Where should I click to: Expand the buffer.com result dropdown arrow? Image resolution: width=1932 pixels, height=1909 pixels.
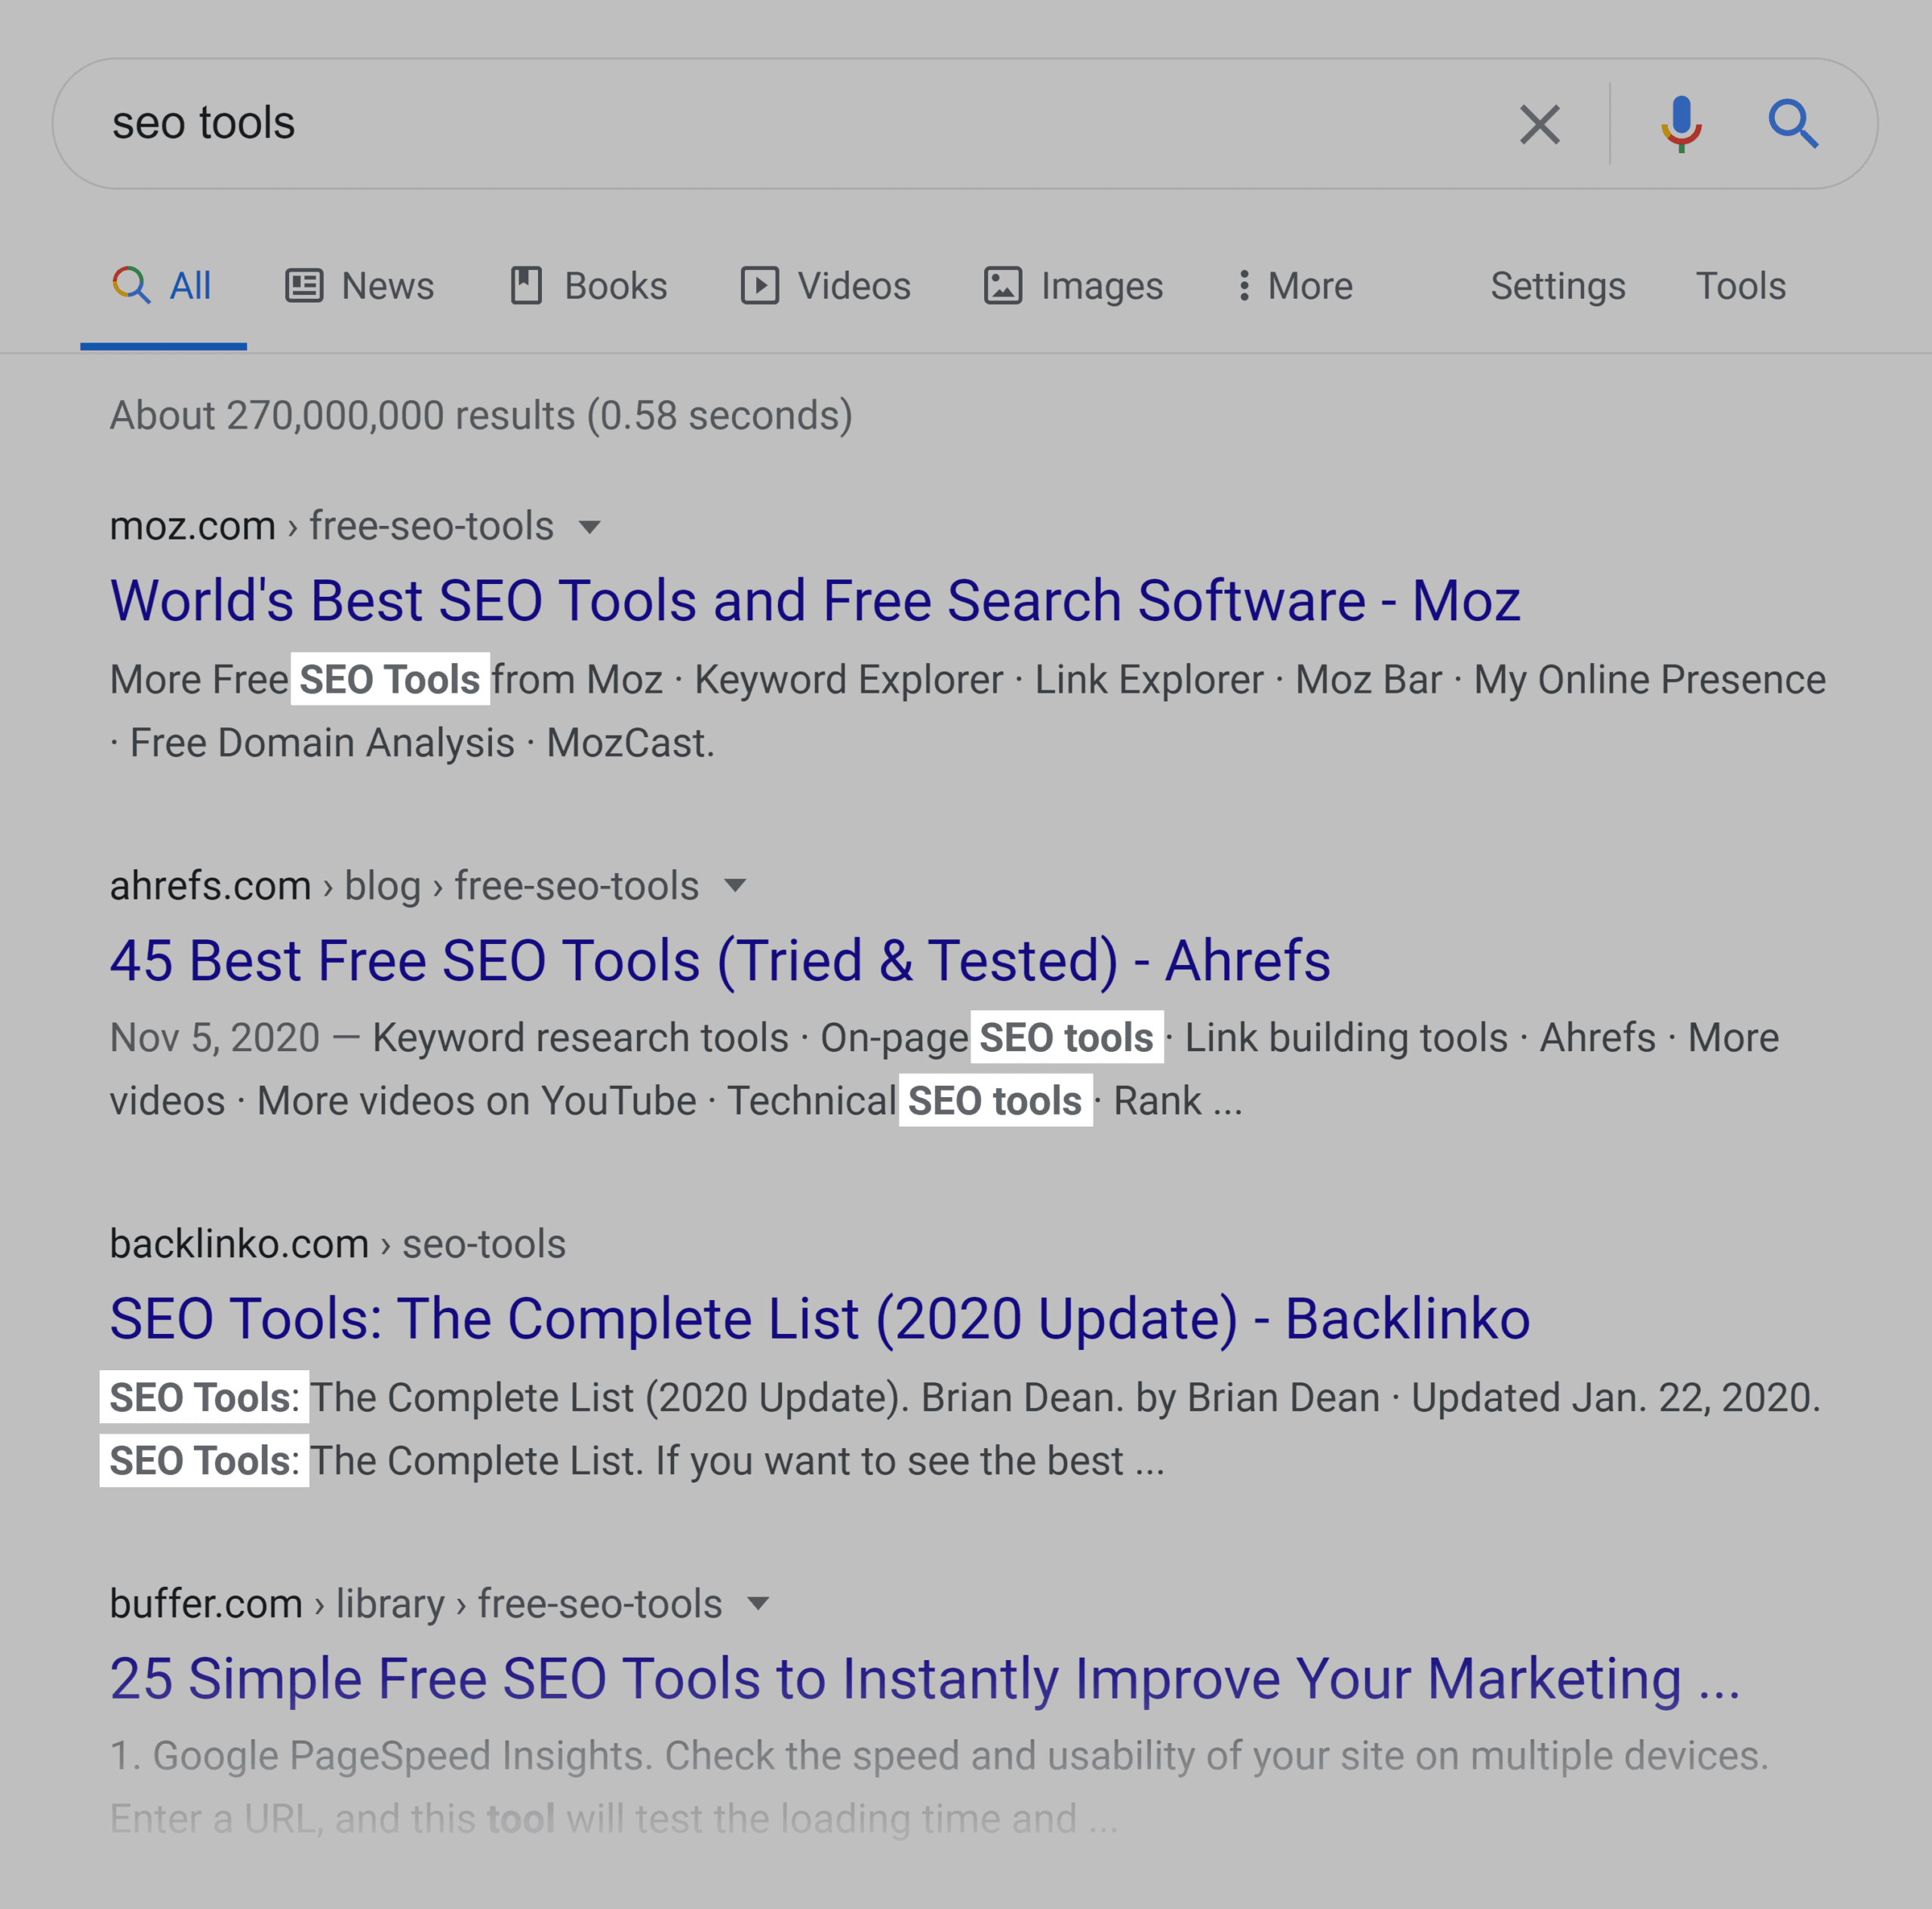pos(752,1600)
